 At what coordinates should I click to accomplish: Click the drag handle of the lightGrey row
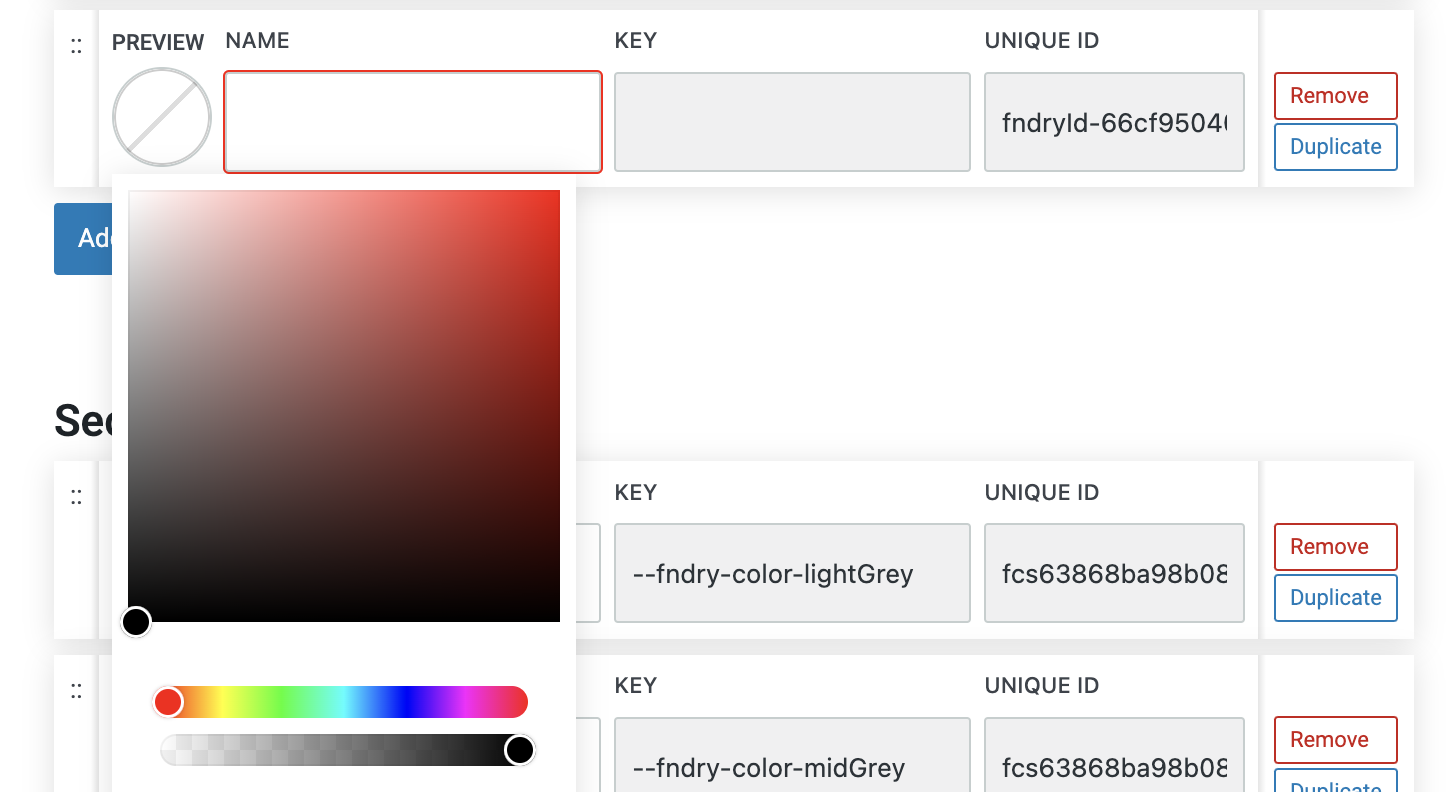pos(76,497)
